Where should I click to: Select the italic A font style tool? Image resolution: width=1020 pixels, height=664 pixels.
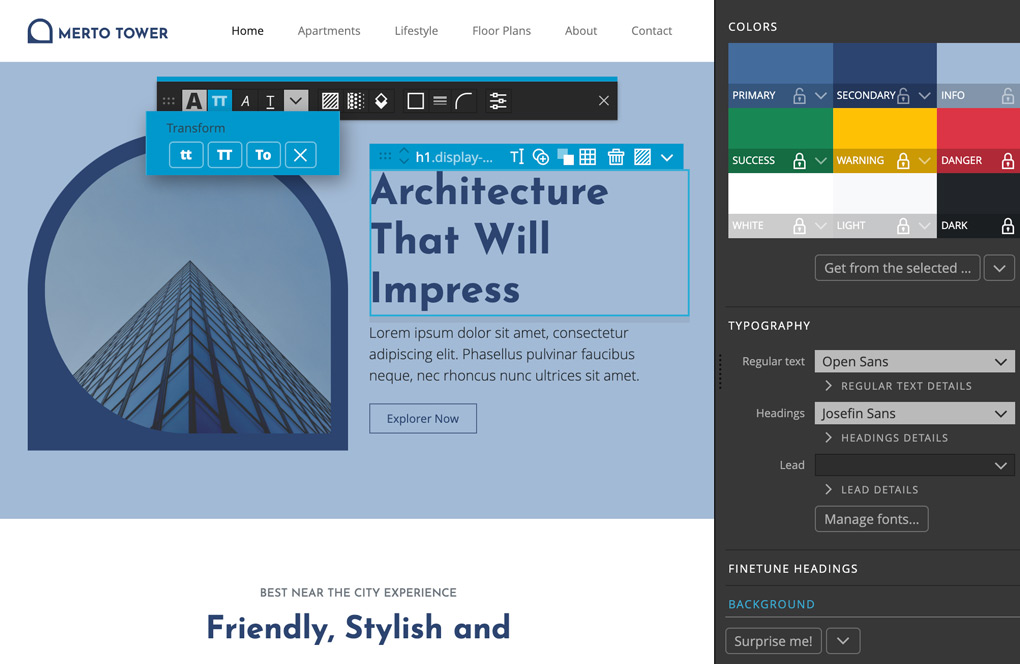[x=245, y=101]
